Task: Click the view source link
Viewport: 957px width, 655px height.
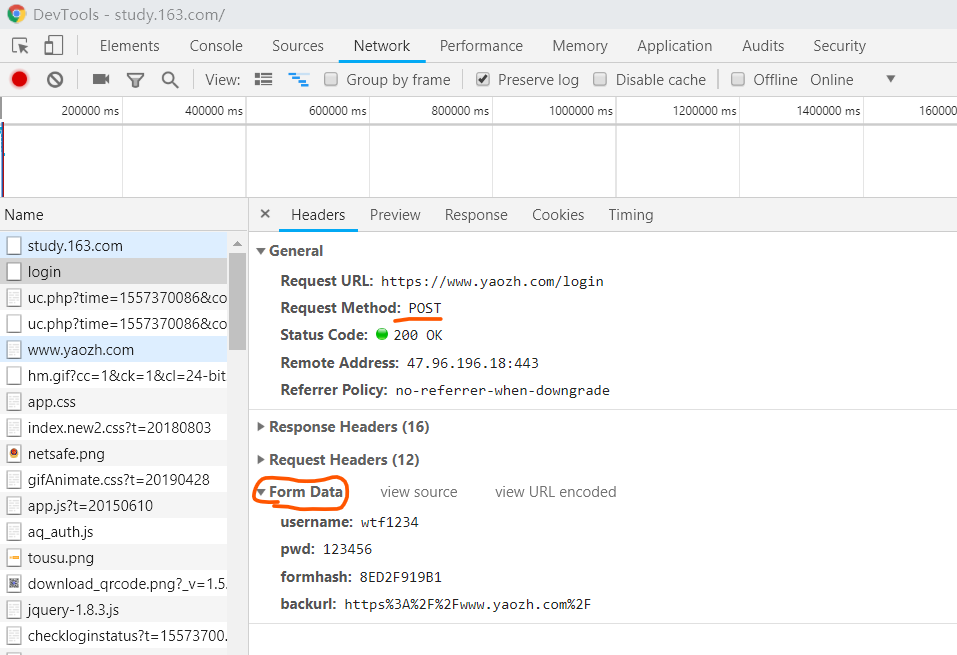Action: click(x=419, y=492)
